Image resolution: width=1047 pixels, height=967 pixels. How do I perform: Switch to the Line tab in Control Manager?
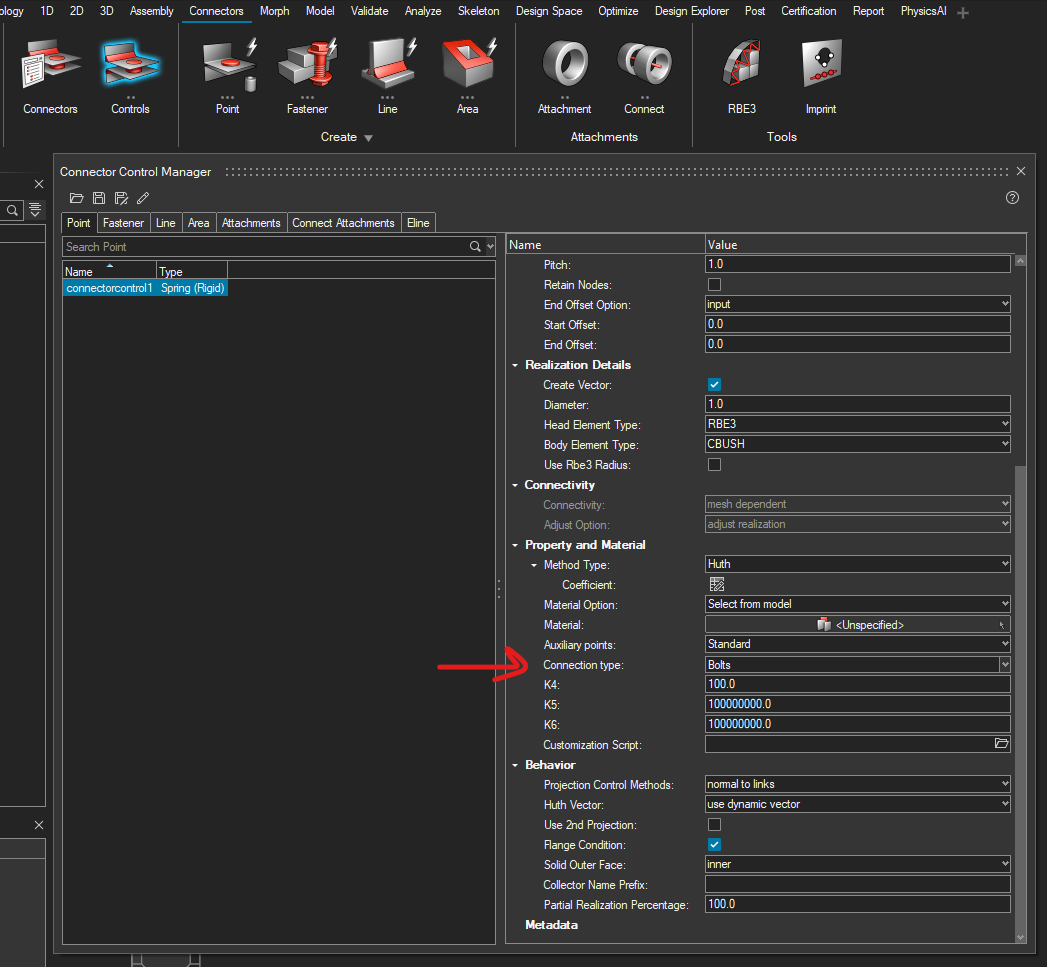[166, 223]
